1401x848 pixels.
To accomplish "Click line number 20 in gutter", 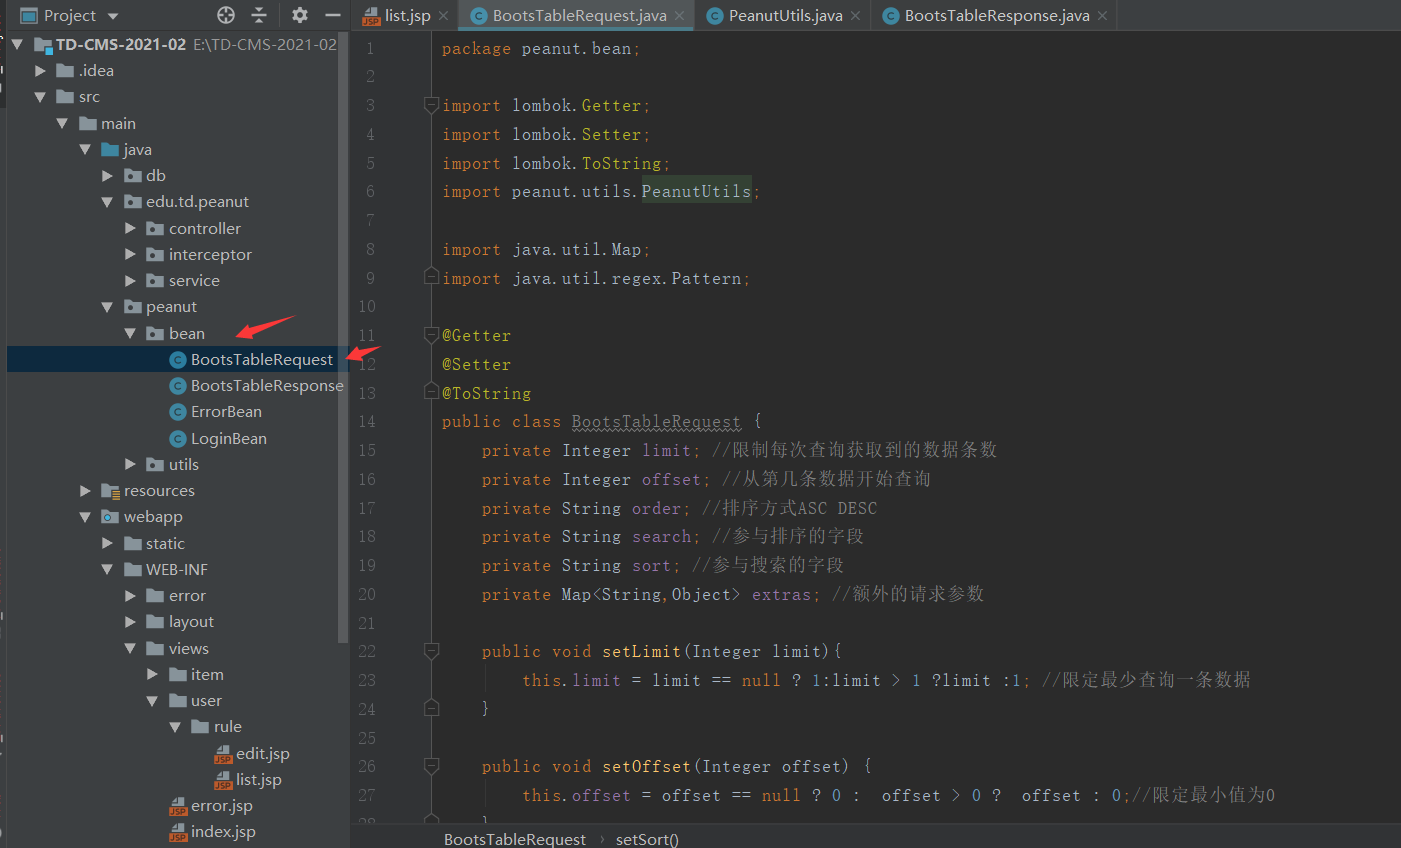I will tap(367, 594).
